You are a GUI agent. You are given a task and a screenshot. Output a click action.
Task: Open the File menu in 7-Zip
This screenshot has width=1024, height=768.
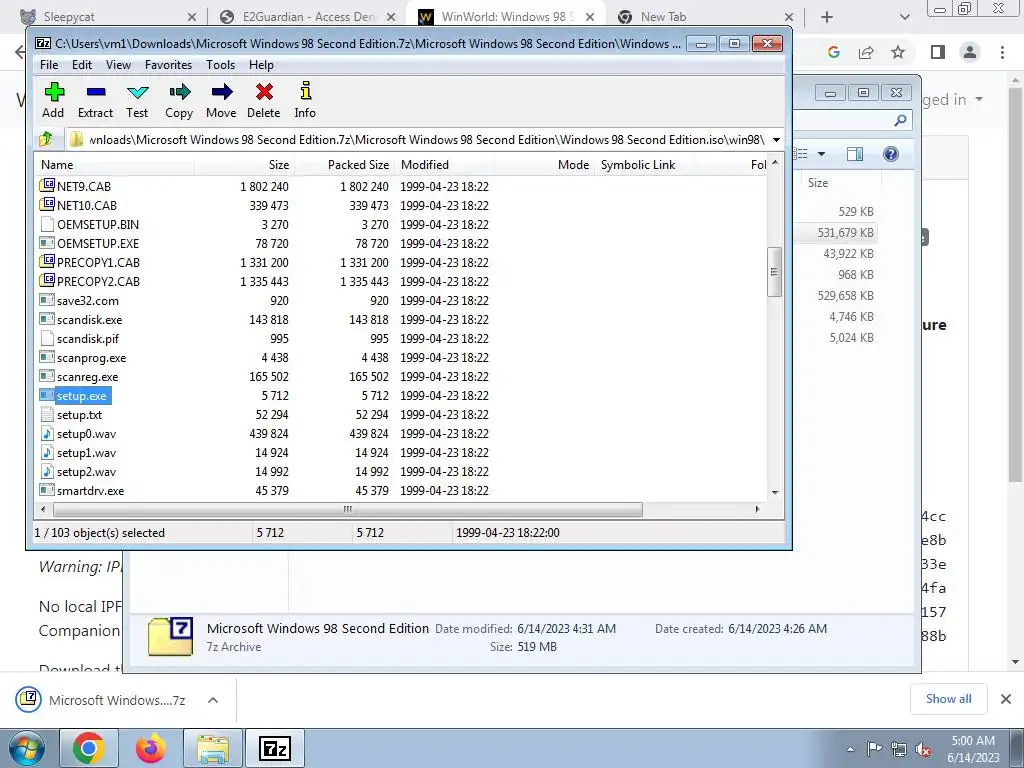[49, 65]
